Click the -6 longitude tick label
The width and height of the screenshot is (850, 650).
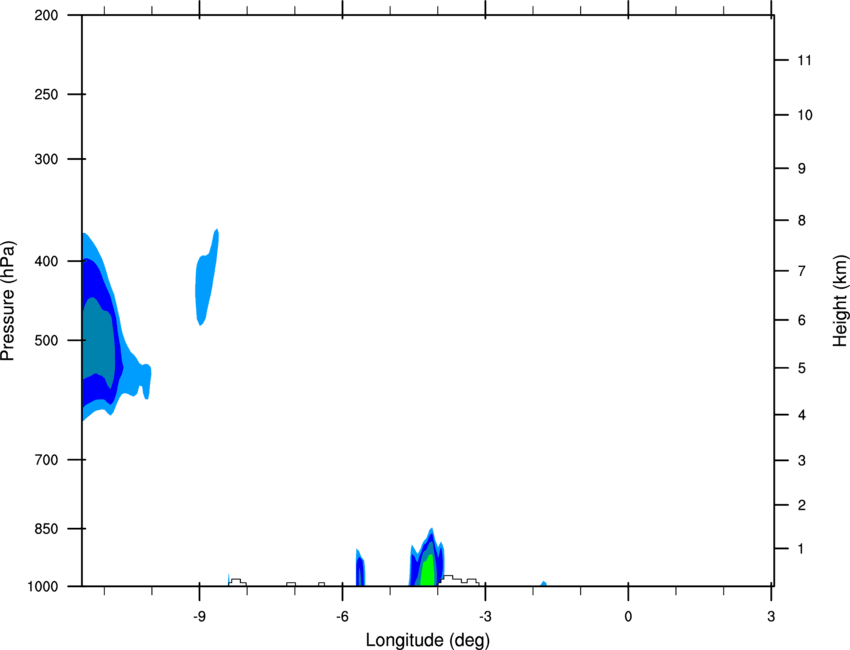tap(342, 617)
